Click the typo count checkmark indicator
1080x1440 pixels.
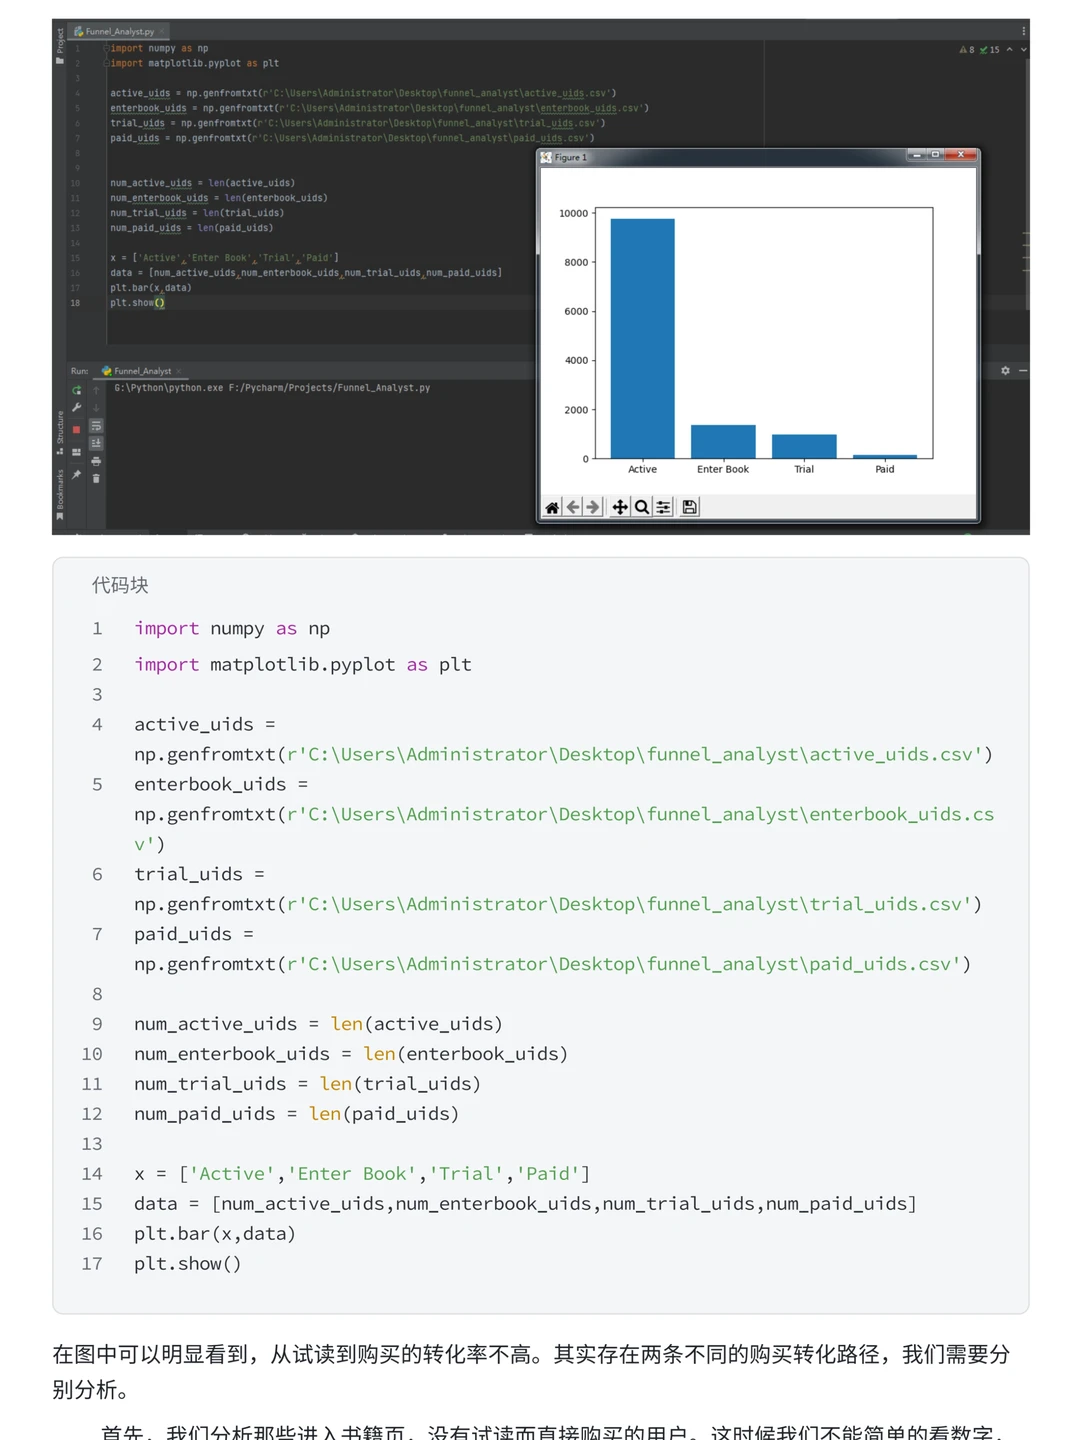989,49
